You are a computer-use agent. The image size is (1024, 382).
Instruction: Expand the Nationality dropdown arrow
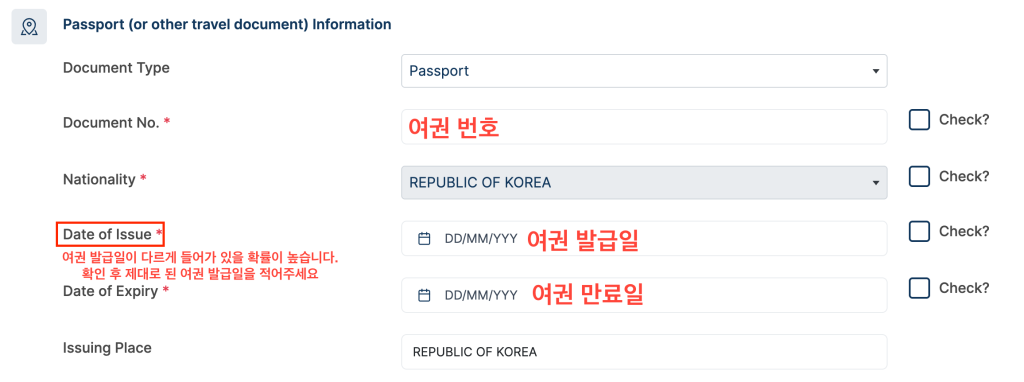[876, 183]
